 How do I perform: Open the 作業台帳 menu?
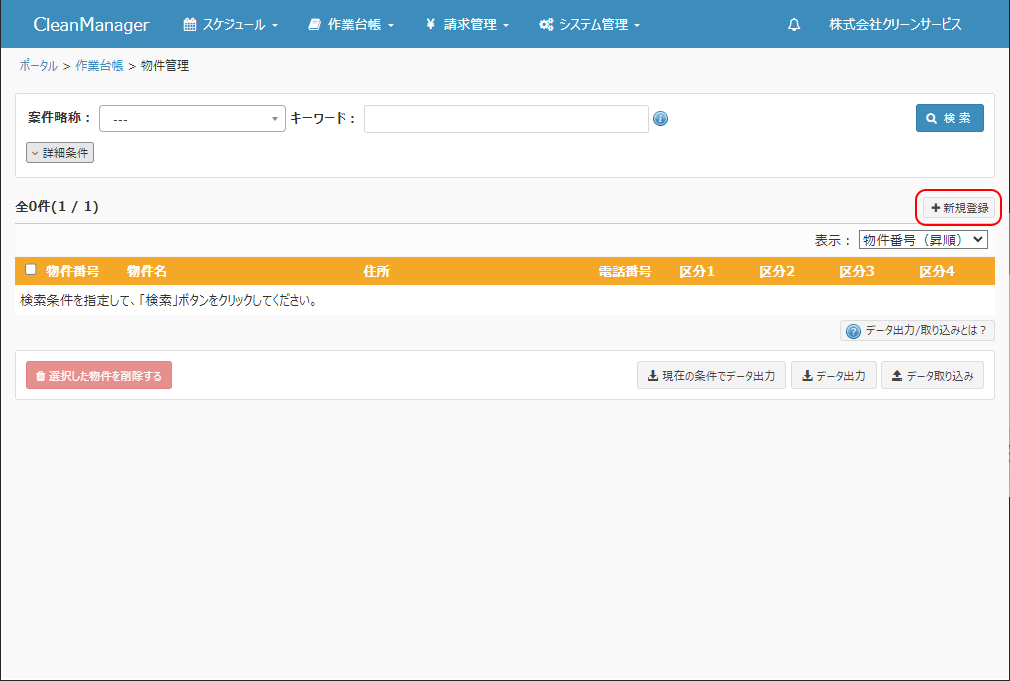[351, 25]
